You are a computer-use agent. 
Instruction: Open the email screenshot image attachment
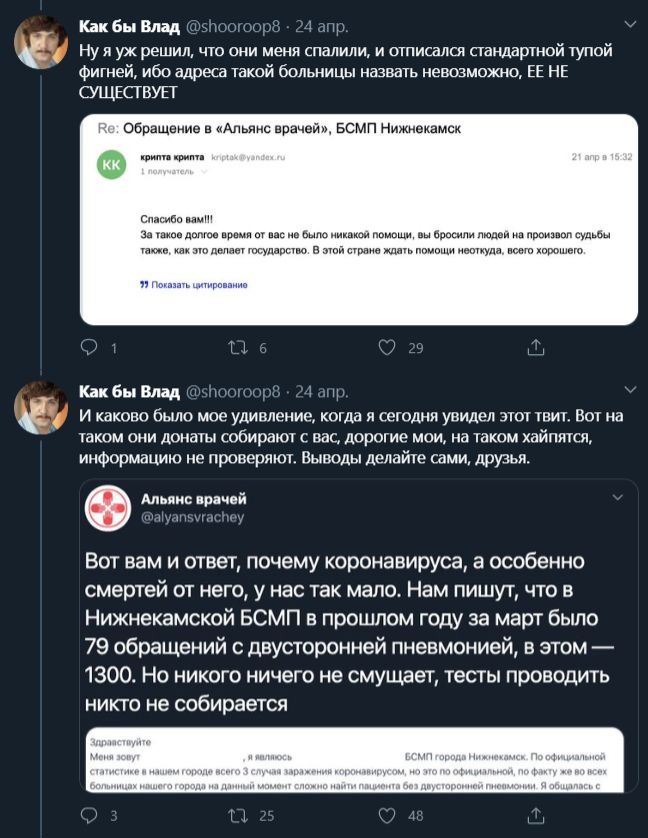tap(359, 220)
